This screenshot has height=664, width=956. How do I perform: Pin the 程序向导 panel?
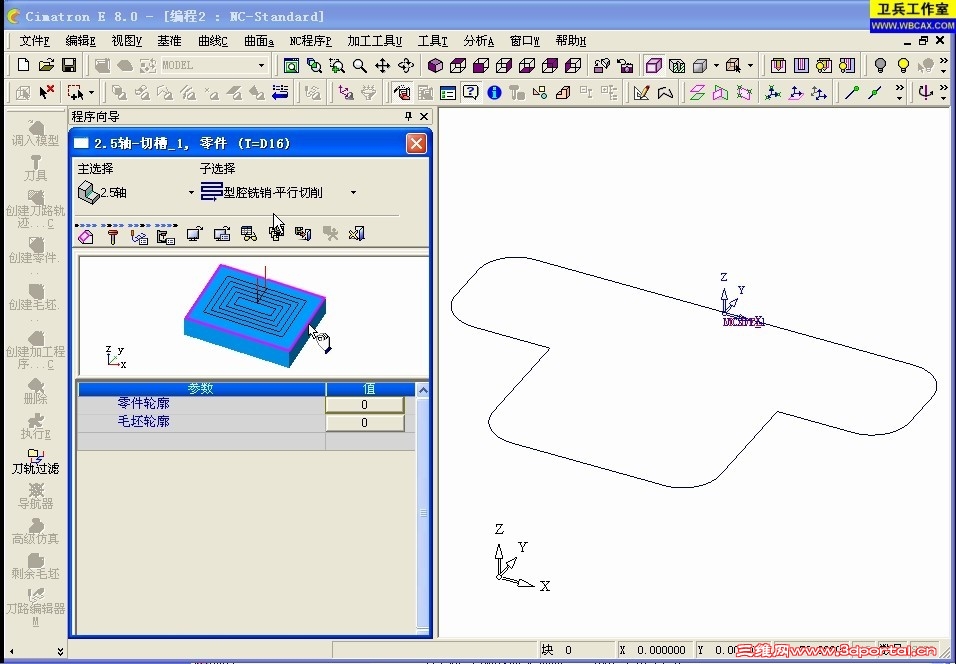pyautogui.click(x=408, y=116)
